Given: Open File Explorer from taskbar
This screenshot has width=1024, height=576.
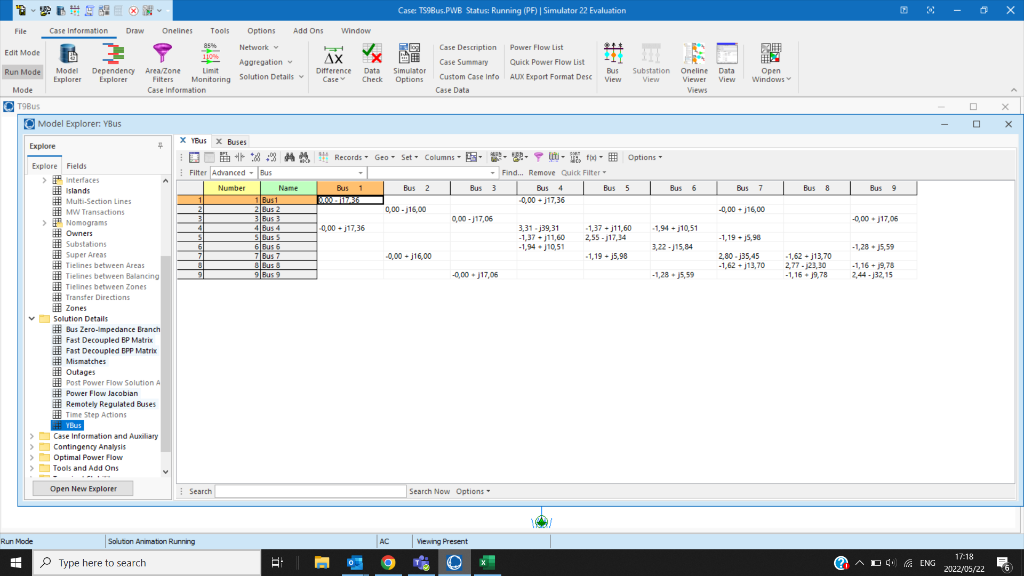Looking at the screenshot, I should click(x=321, y=562).
